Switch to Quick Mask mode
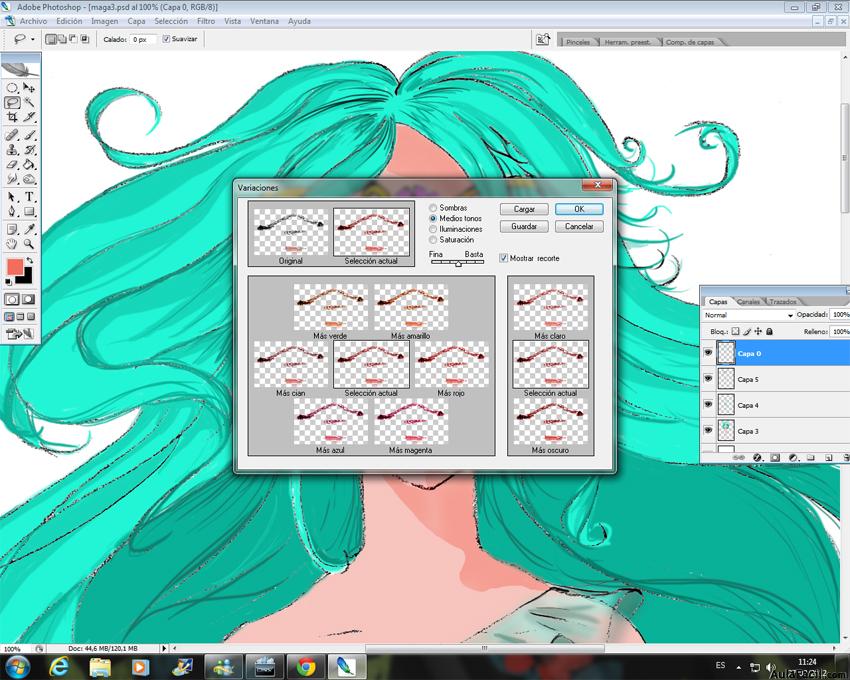The image size is (850, 680). click(28, 299)
